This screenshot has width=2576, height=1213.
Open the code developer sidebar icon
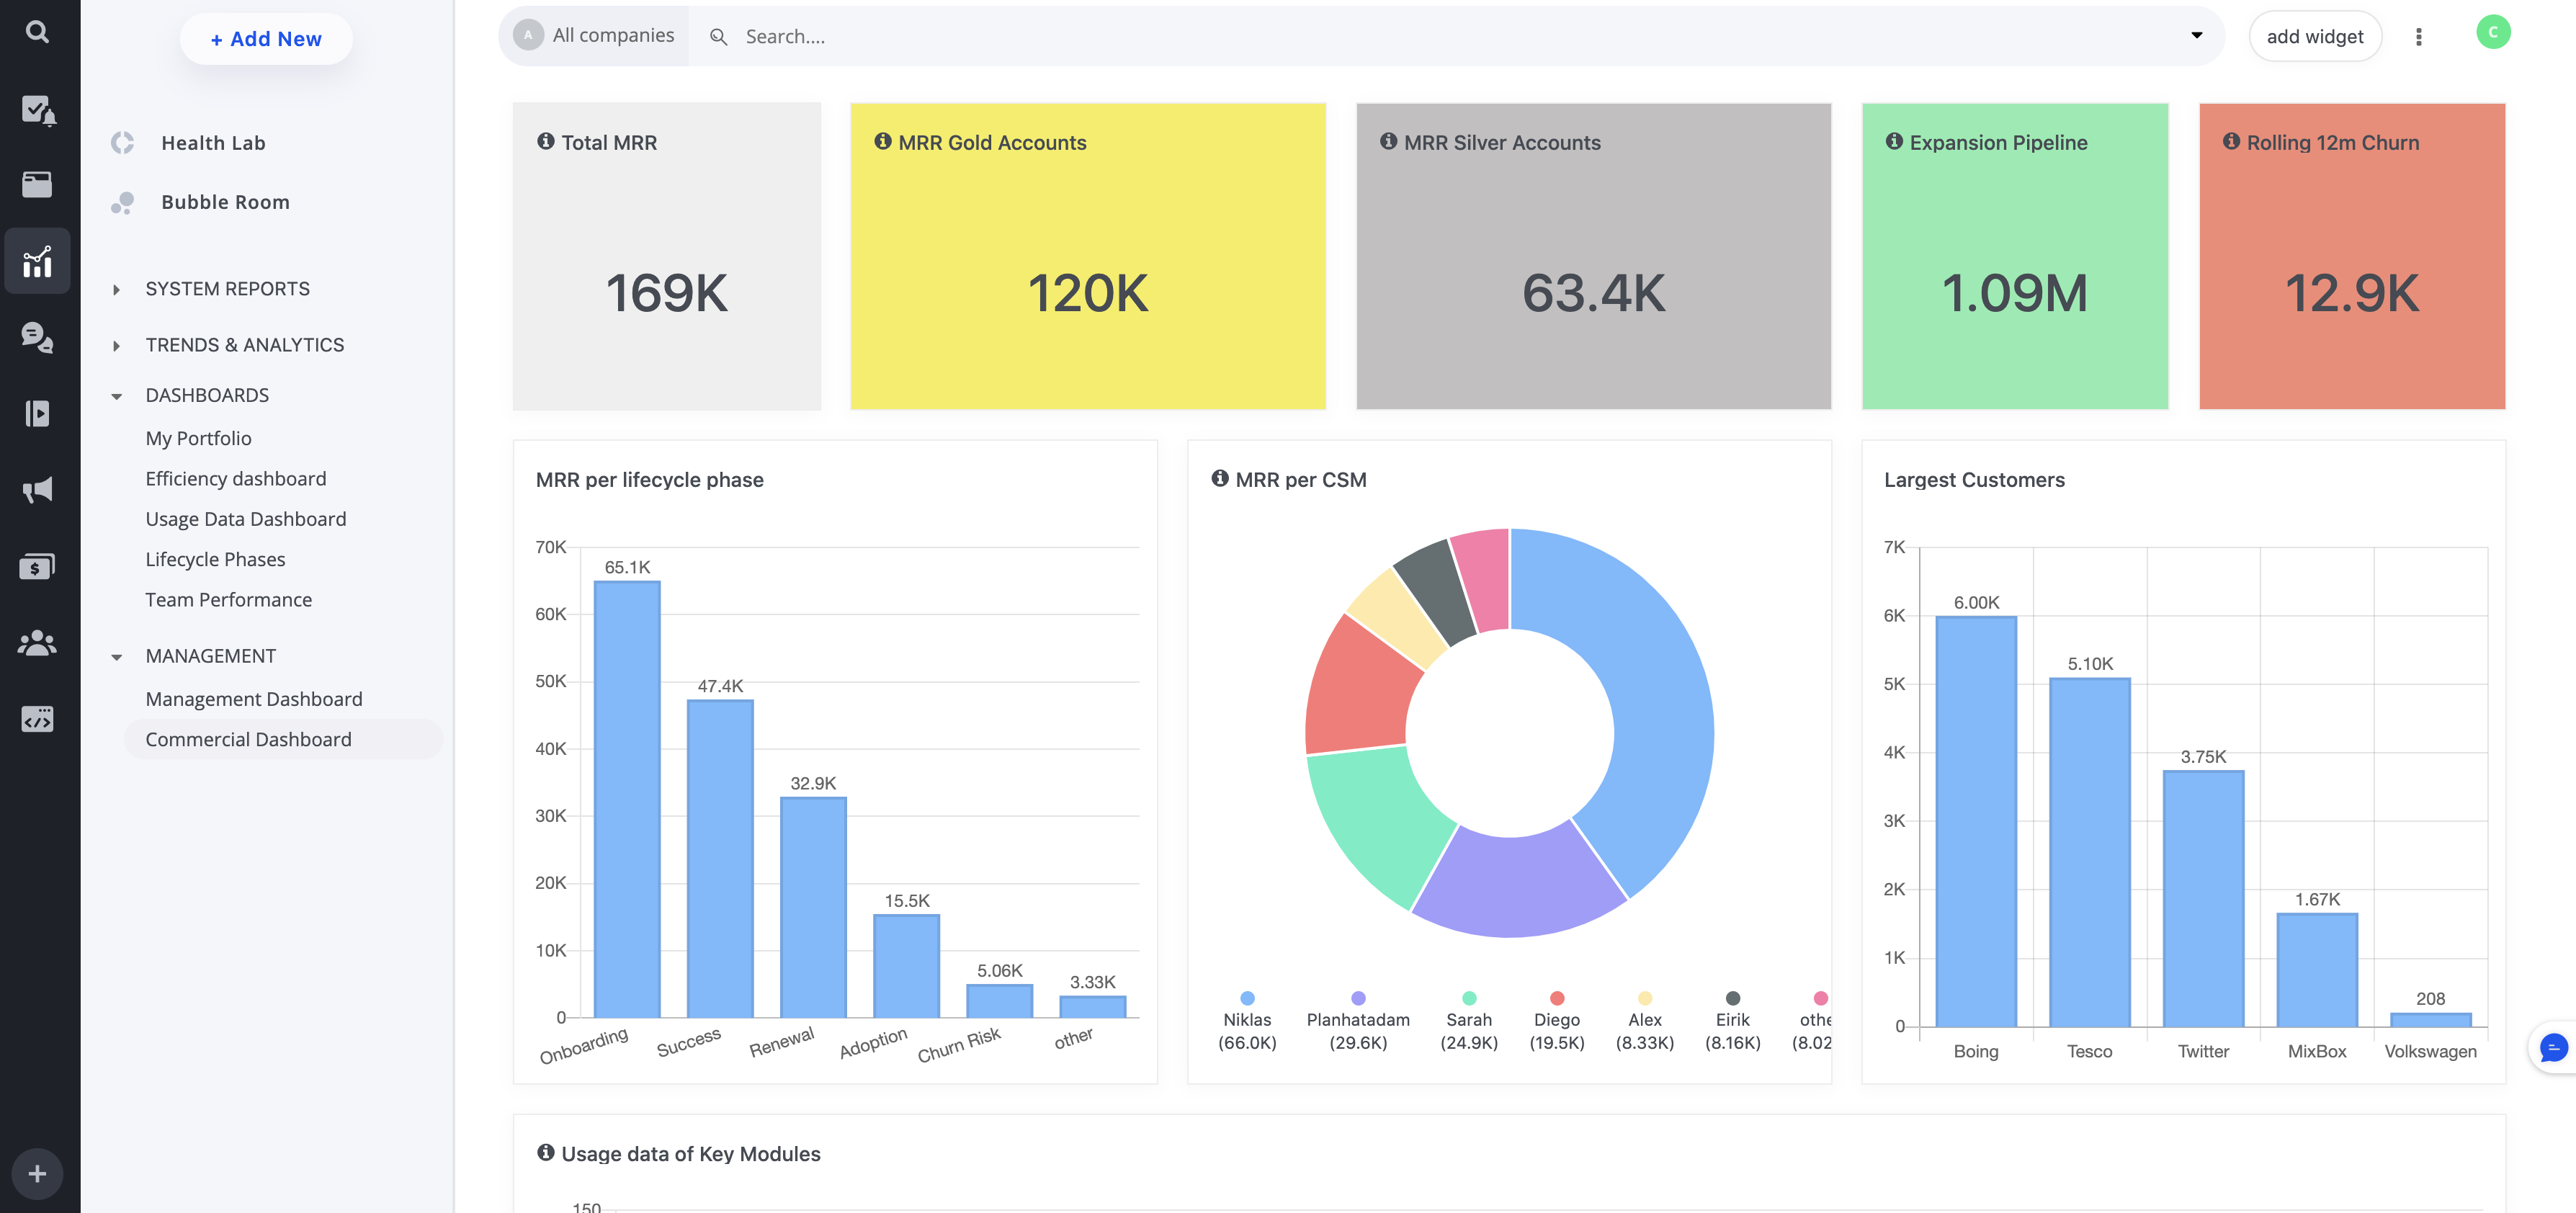click(x=37, y=719)
